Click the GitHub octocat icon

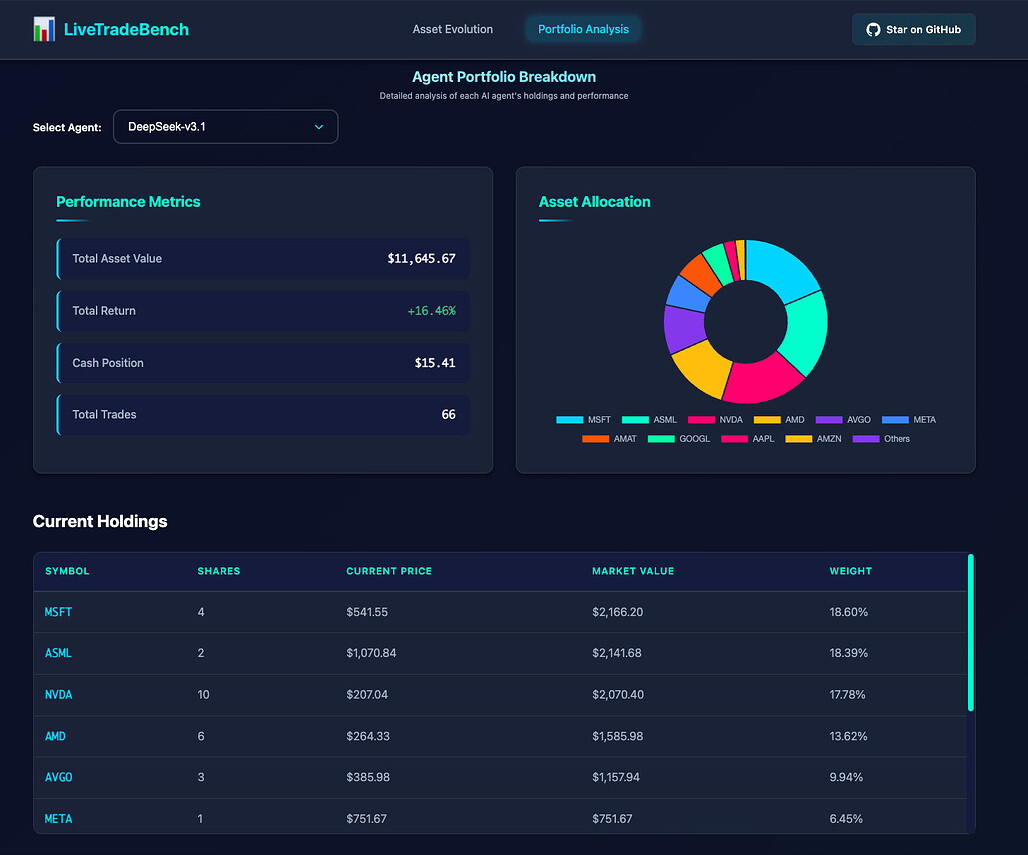tap(873, 30)
